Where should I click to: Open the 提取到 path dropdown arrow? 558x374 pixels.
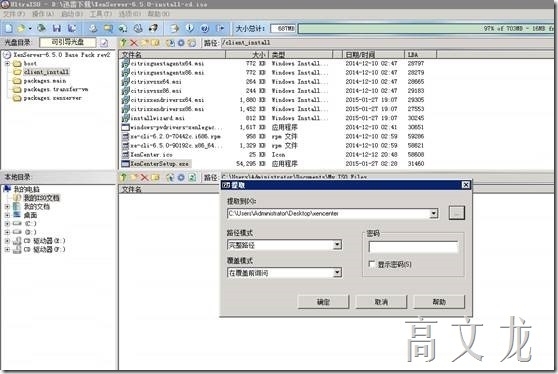point(433,214)
